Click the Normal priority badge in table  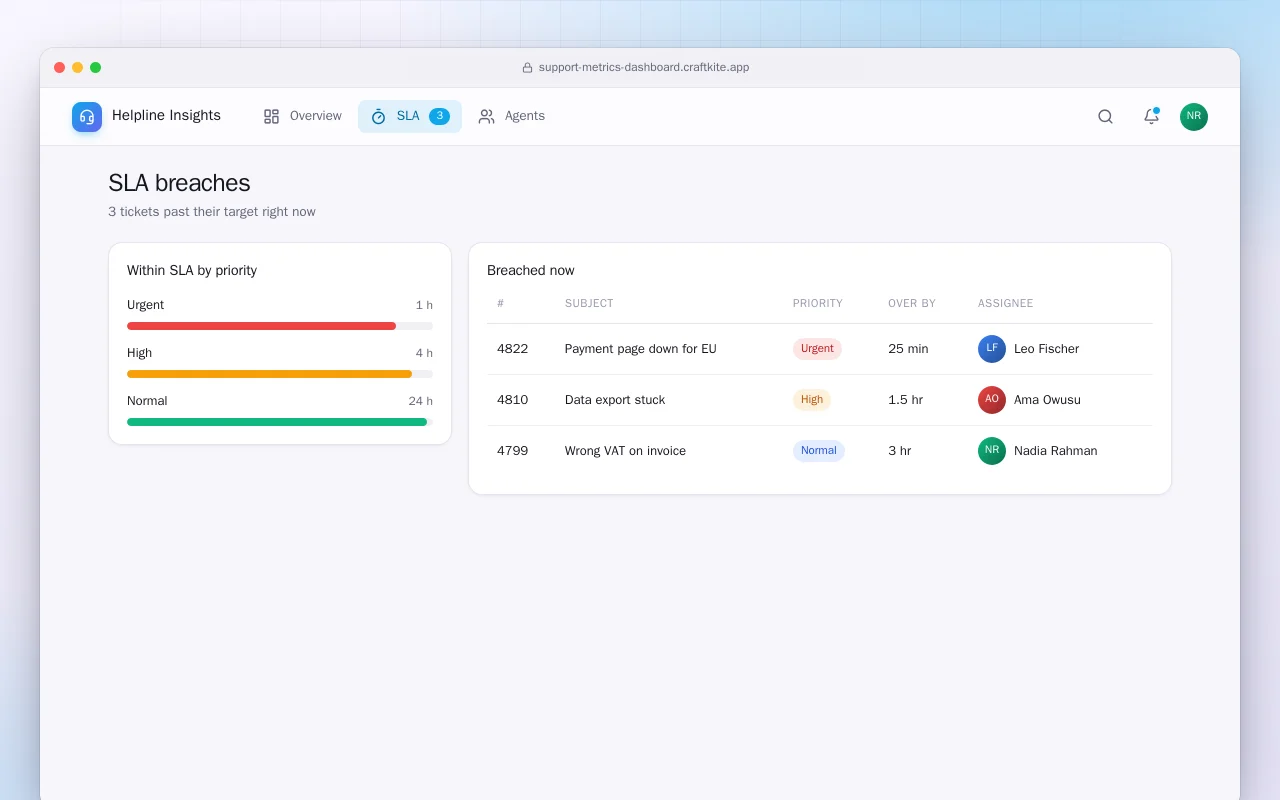click(x=819, y=451)
